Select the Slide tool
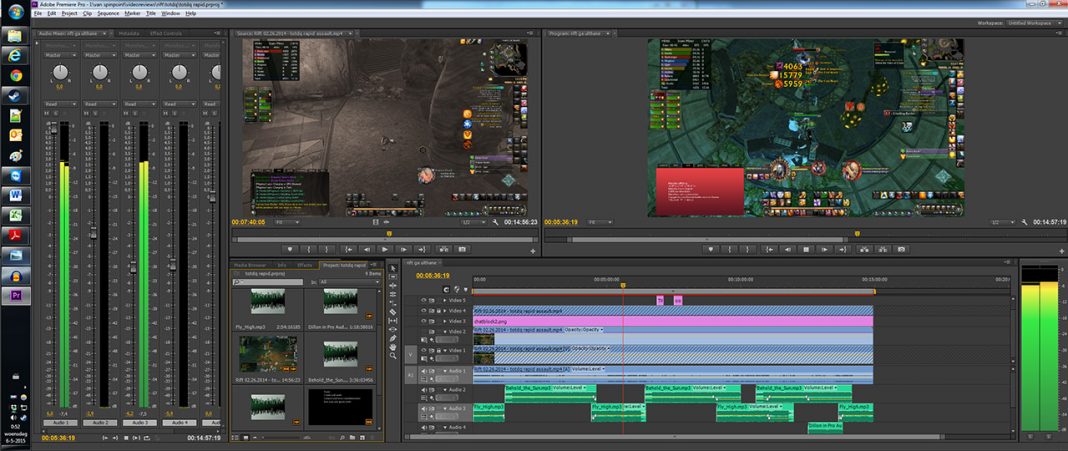The width and height of the screenshot is (1068, 451). [393, 329]
